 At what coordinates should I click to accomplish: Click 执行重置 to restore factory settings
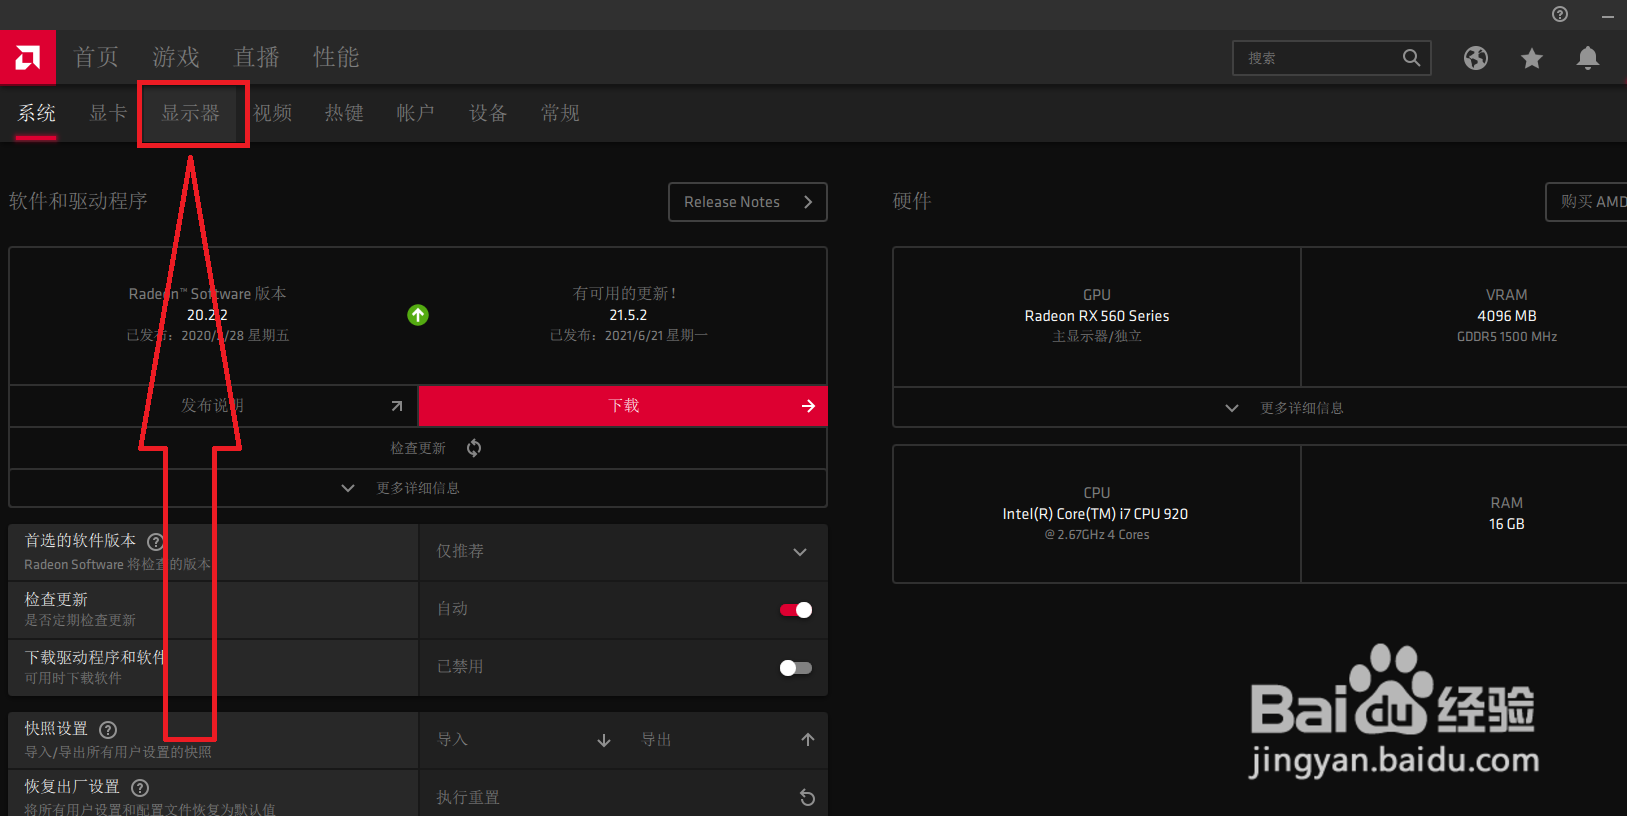pyautogui.click(x=623, y=797)
